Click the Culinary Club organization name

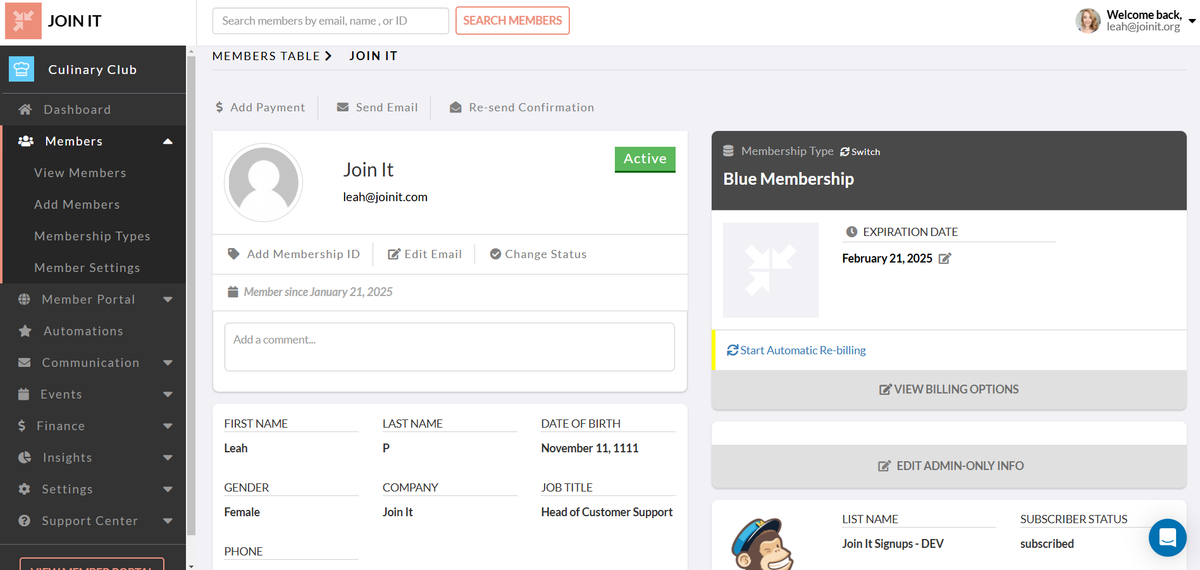[x=92, y=70]
